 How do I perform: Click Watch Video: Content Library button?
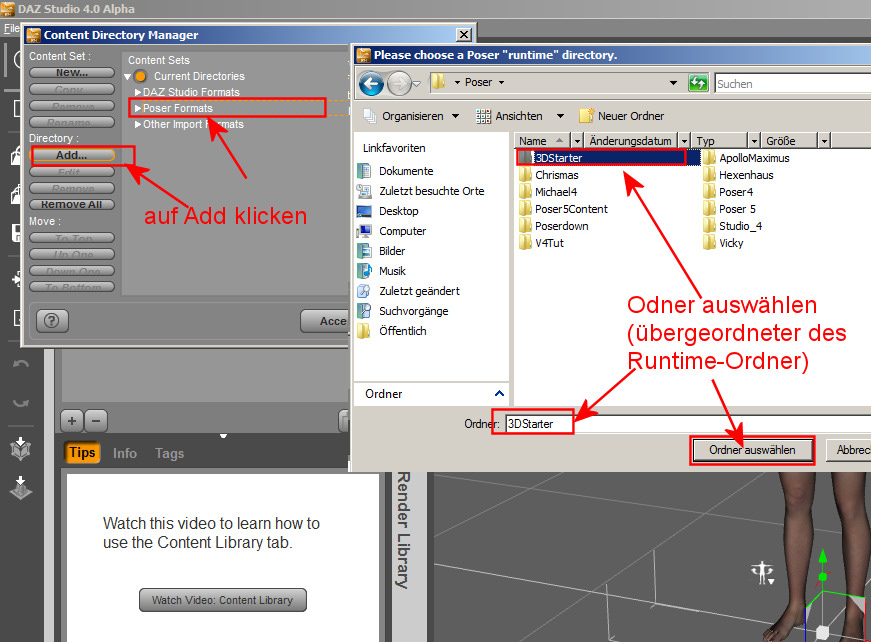coord(223,600)
